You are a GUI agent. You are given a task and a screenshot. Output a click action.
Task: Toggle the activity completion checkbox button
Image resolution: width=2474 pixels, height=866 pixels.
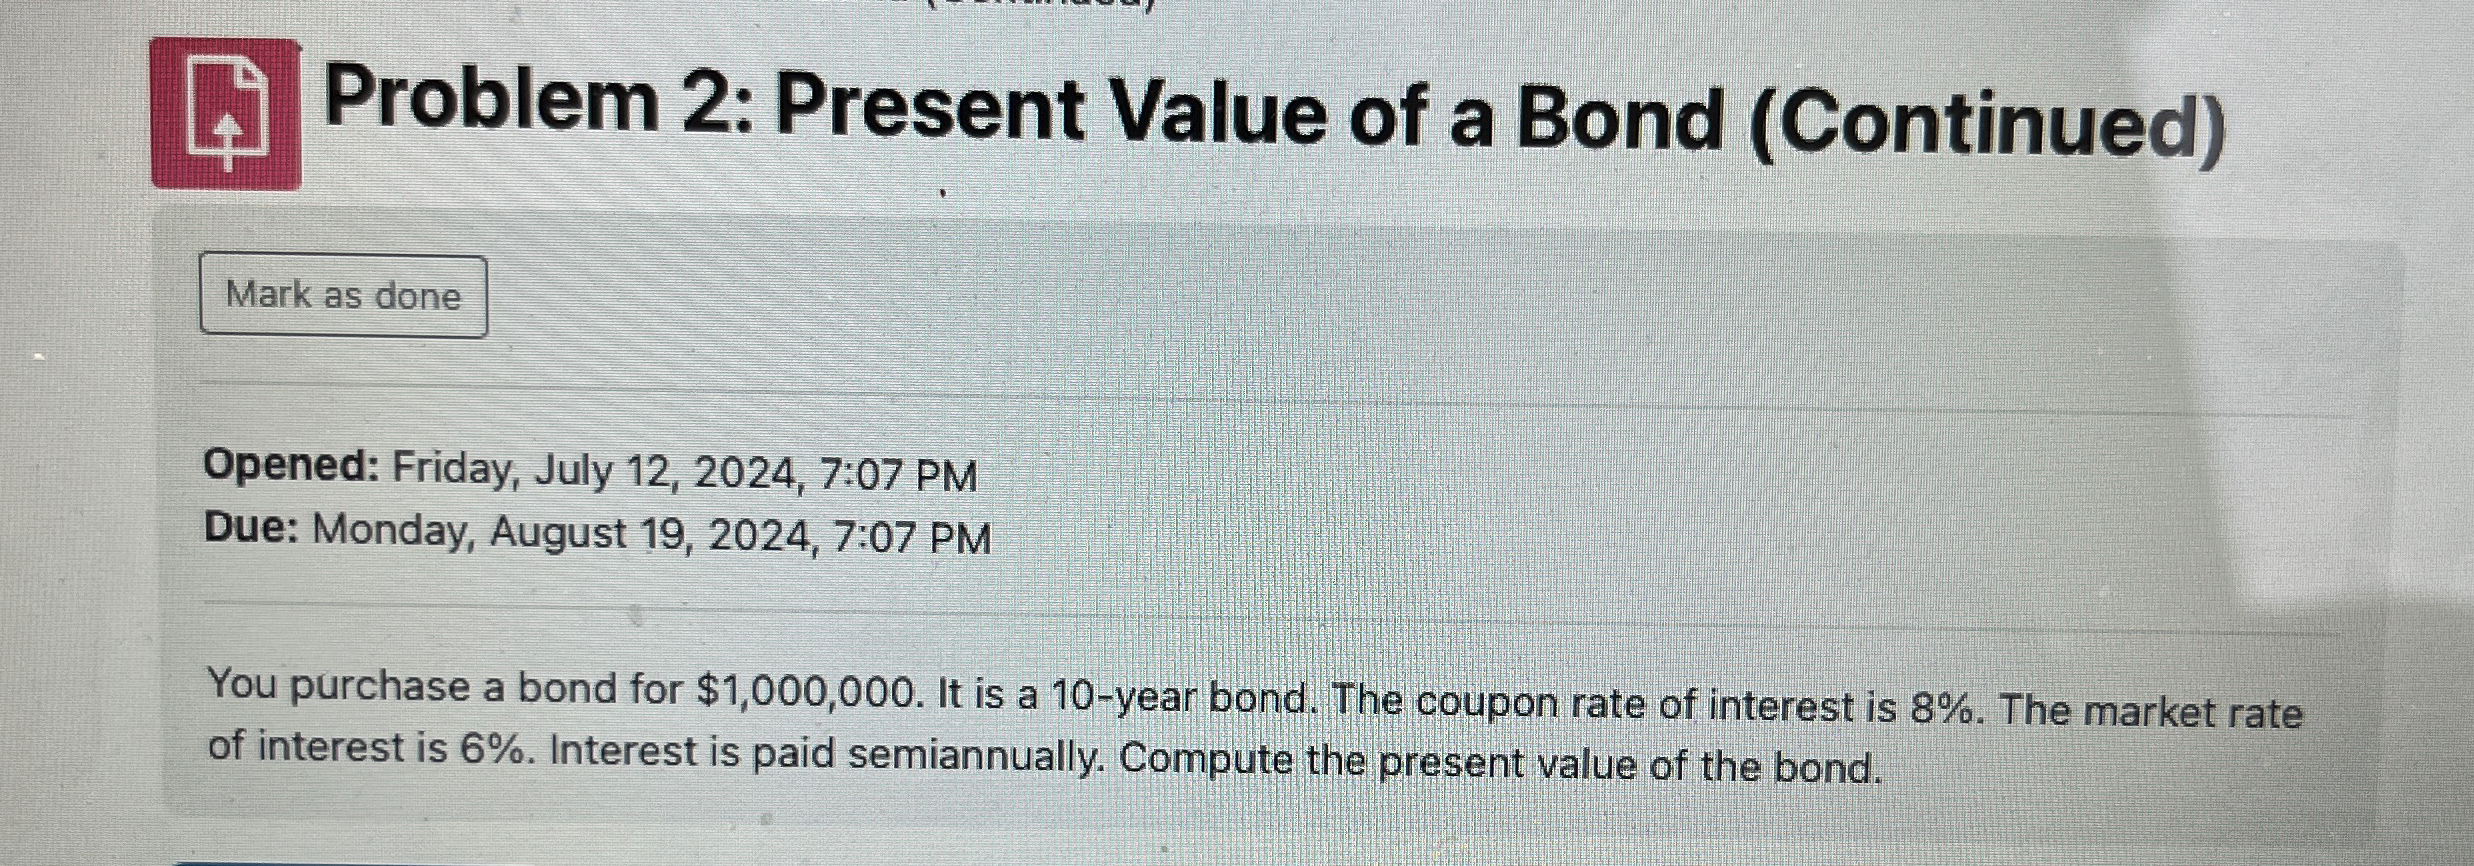345,295
